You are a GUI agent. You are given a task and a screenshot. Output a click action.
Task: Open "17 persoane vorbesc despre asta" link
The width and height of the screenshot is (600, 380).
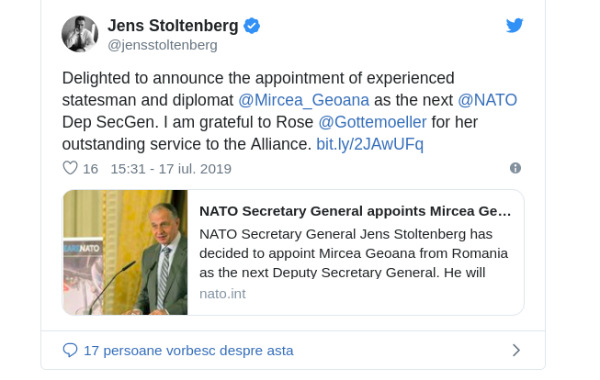coord(189,351)
